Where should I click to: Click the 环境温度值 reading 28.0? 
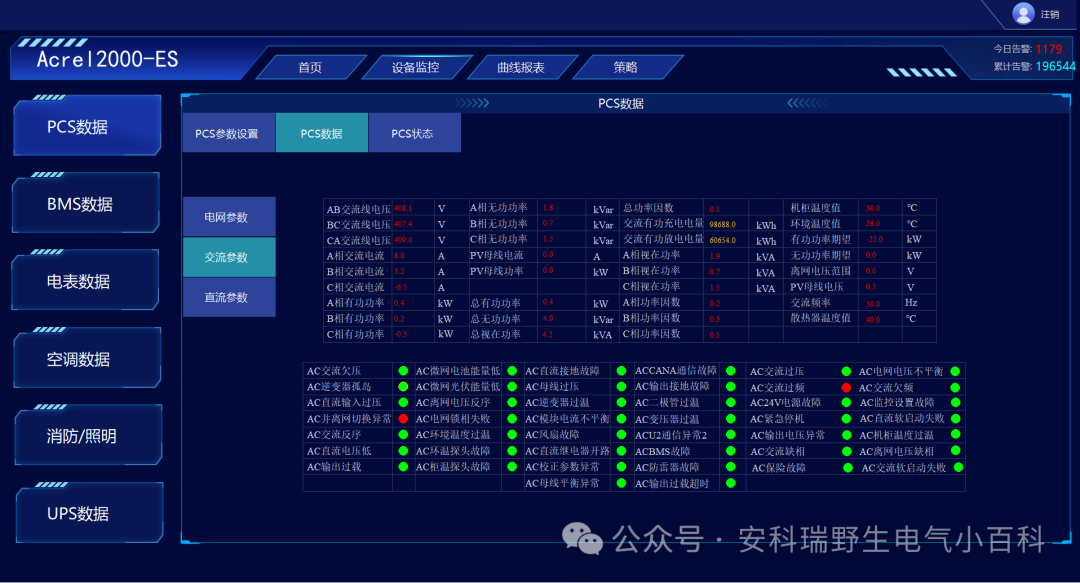(x=873, y=224)
